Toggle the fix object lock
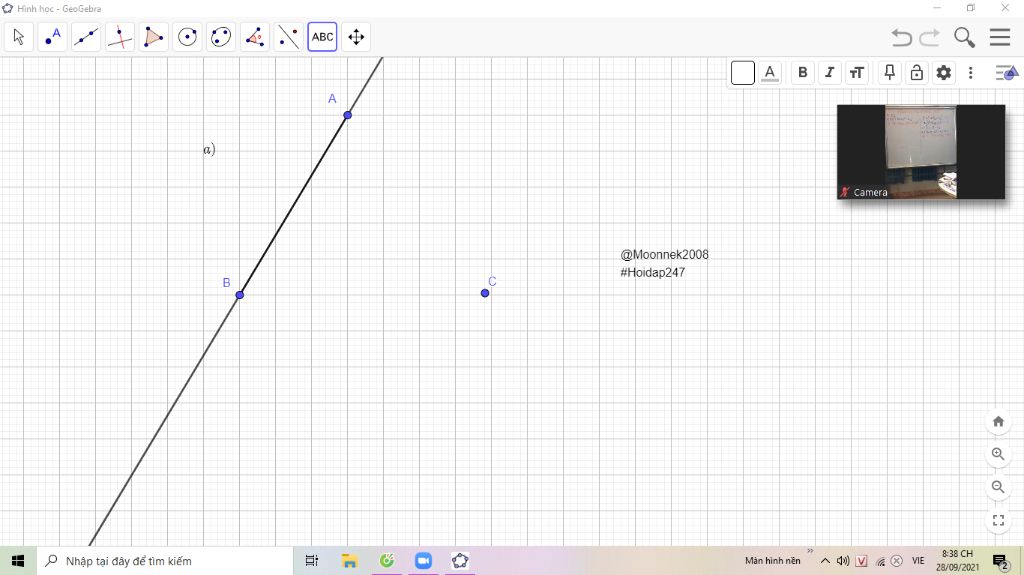 pyautogui.click(x=917, y=73)
